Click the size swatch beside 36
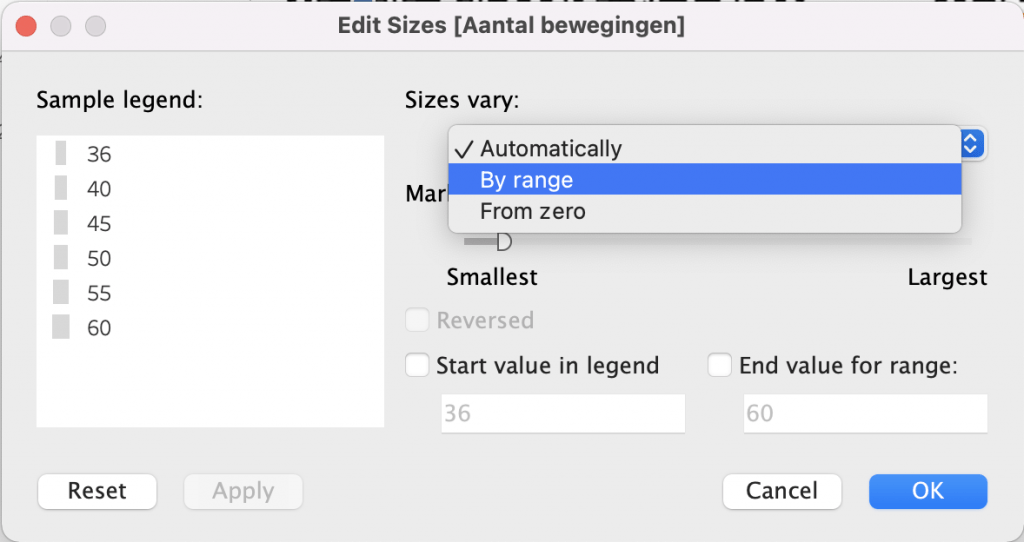The width and height of the screenshot is (1024, 542). pyautogui.click(x=61, y=154)
